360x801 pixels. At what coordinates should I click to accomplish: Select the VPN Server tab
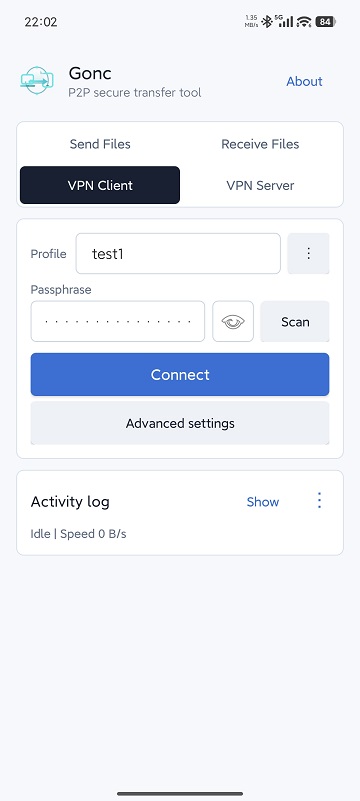(260, 185)
